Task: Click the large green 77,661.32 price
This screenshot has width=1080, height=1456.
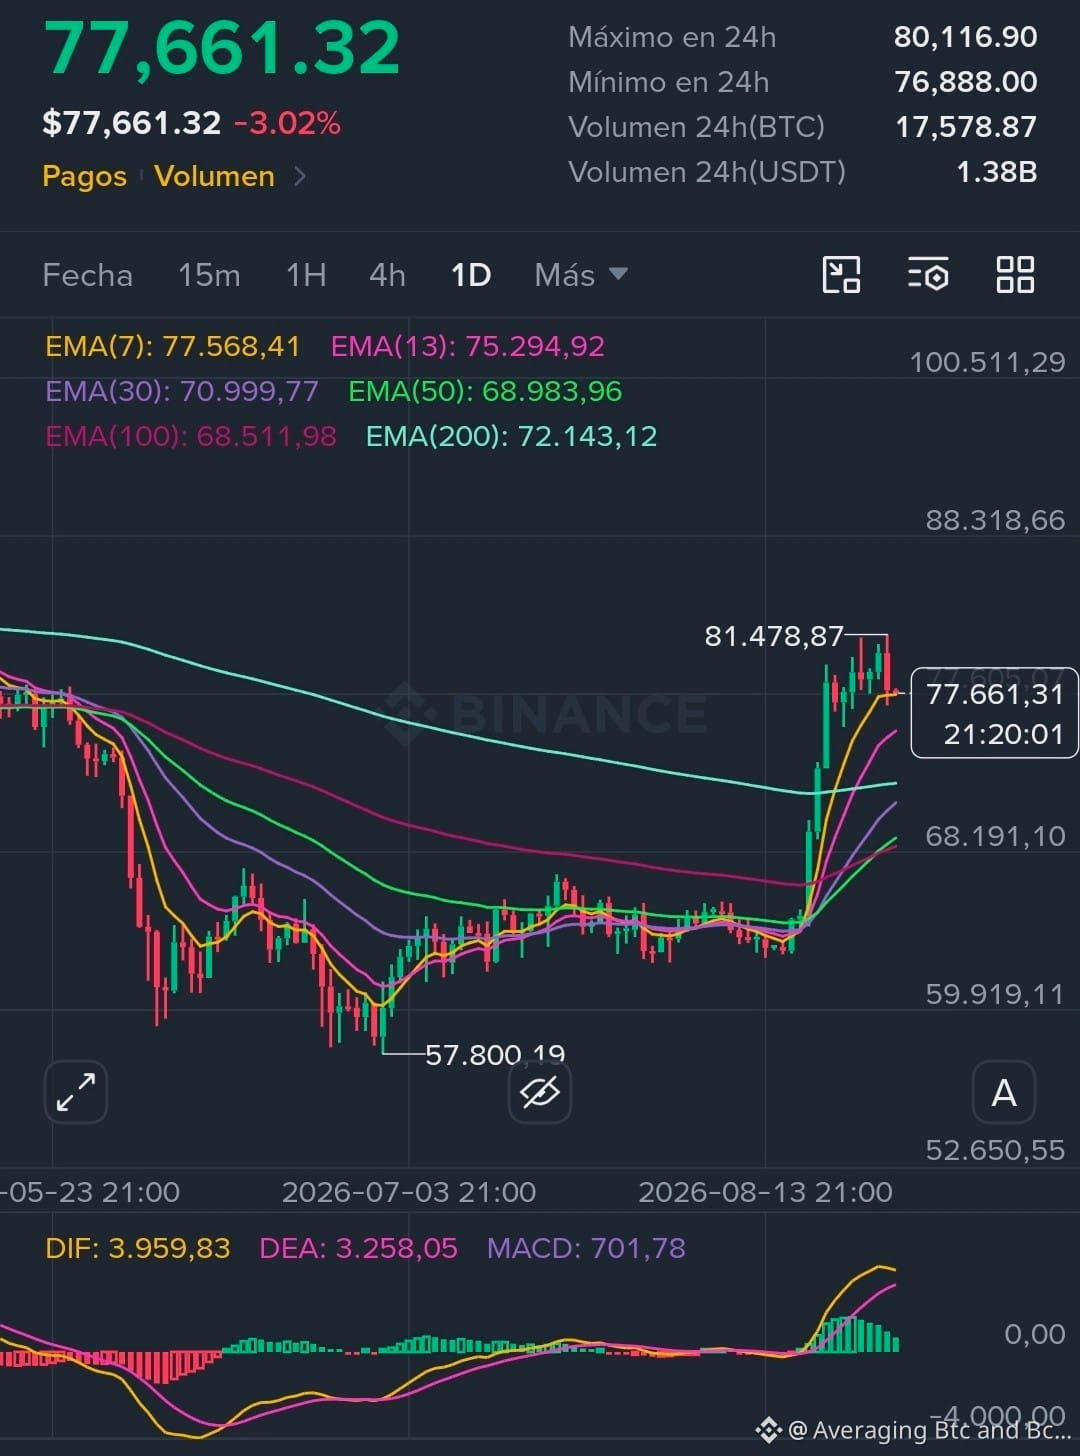Action: tap(222, 48)
